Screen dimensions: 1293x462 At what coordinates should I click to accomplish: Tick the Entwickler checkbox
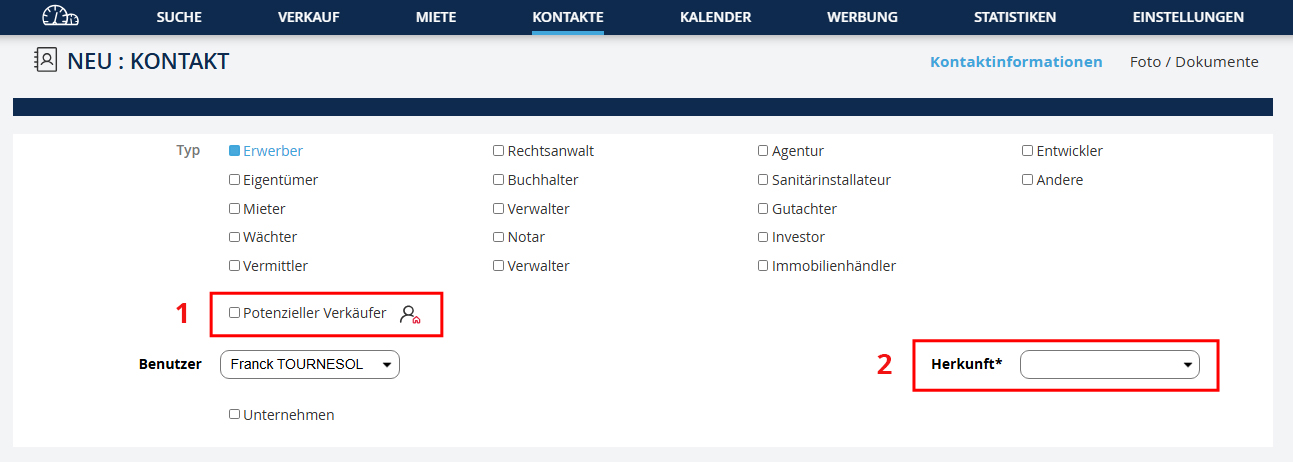[x=1027, y=151]
